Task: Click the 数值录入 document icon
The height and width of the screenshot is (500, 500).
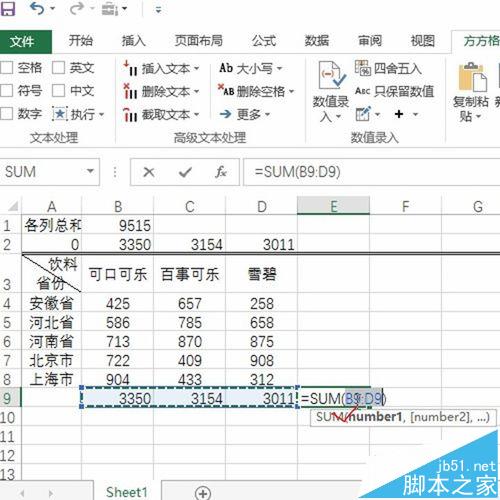Action: pos(331,75)
